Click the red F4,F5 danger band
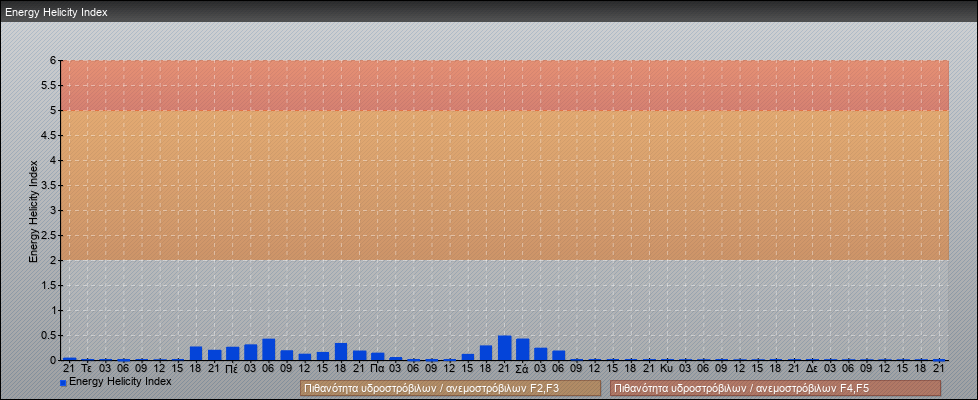This screenshot has height=400, width=978. 505,85
